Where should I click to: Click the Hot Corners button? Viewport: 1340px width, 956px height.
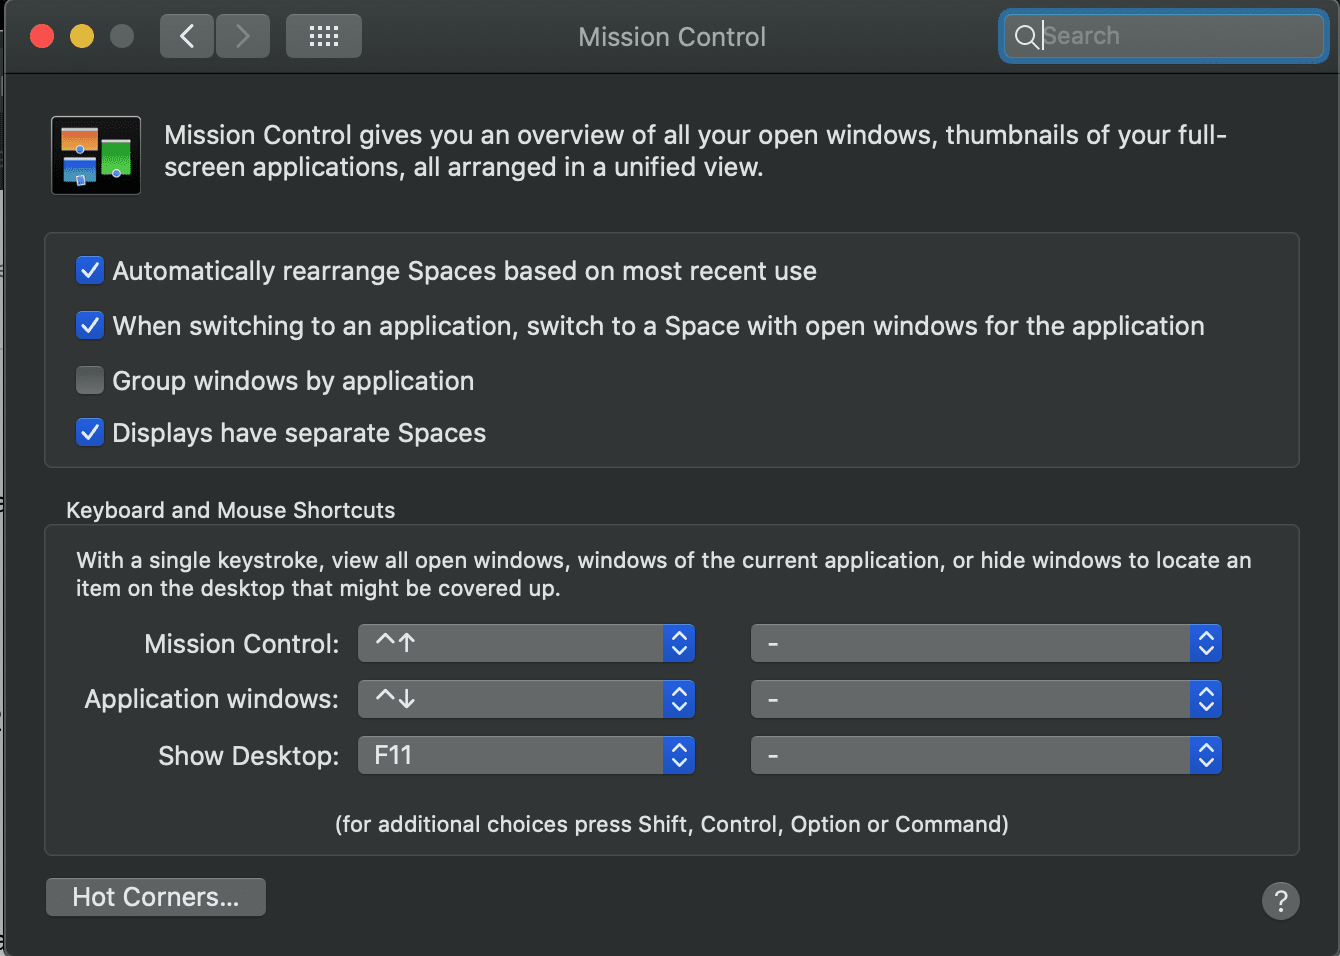(156, 897)
